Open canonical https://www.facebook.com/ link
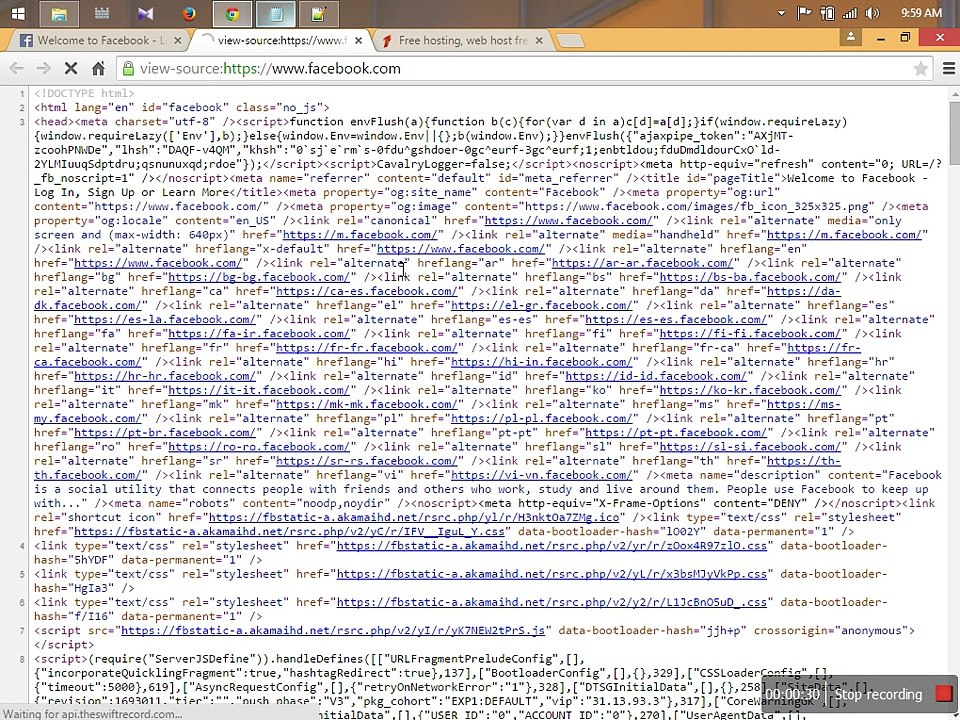 (568, 220)
